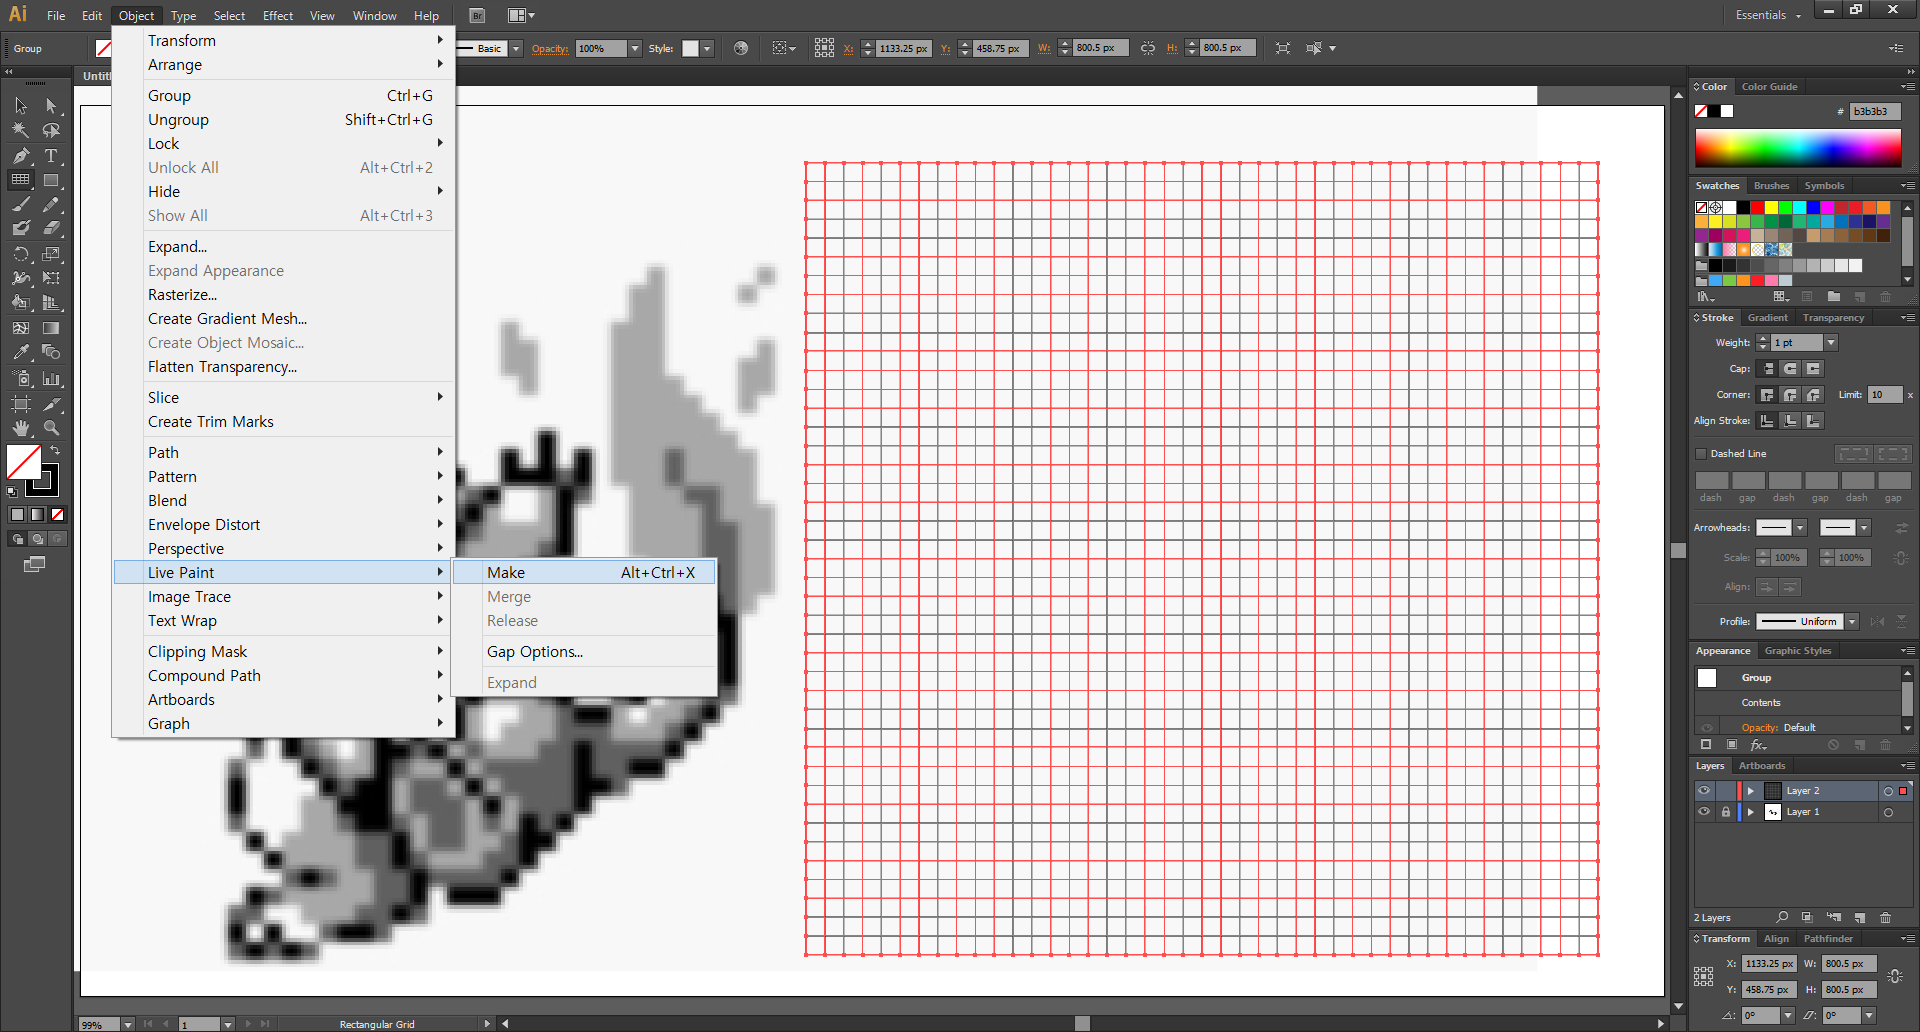Select the Scale tool

pyautogui.click(x=51, y=254)
